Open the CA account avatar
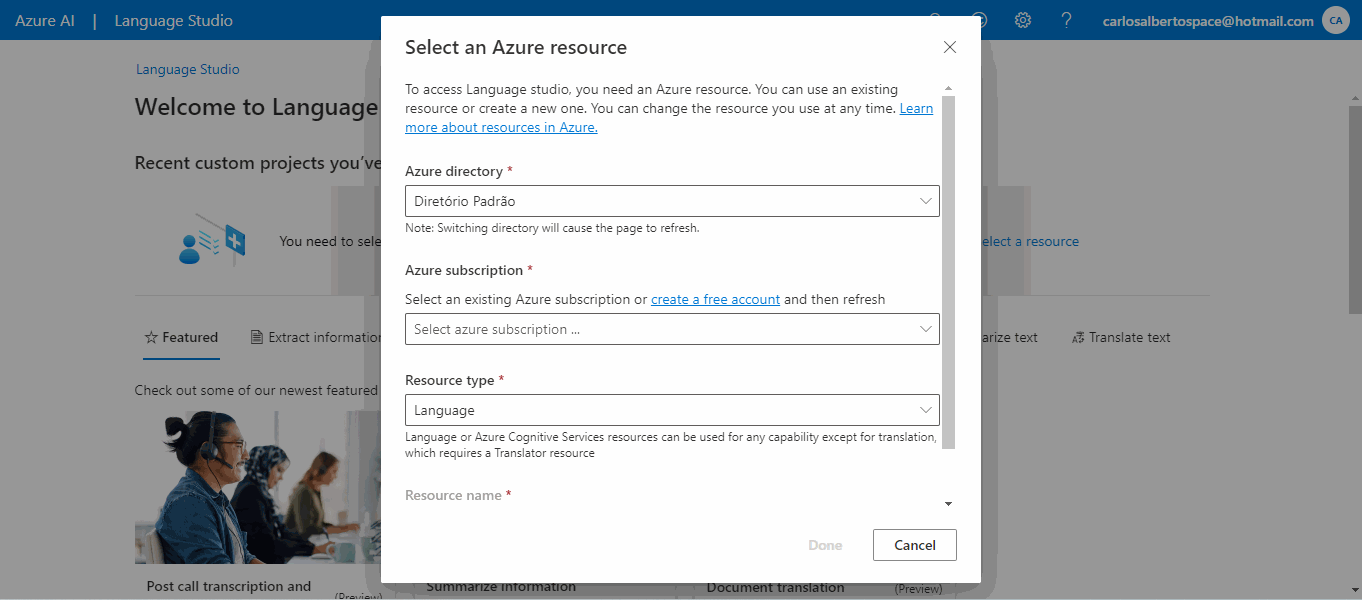 click(1336, 20)
